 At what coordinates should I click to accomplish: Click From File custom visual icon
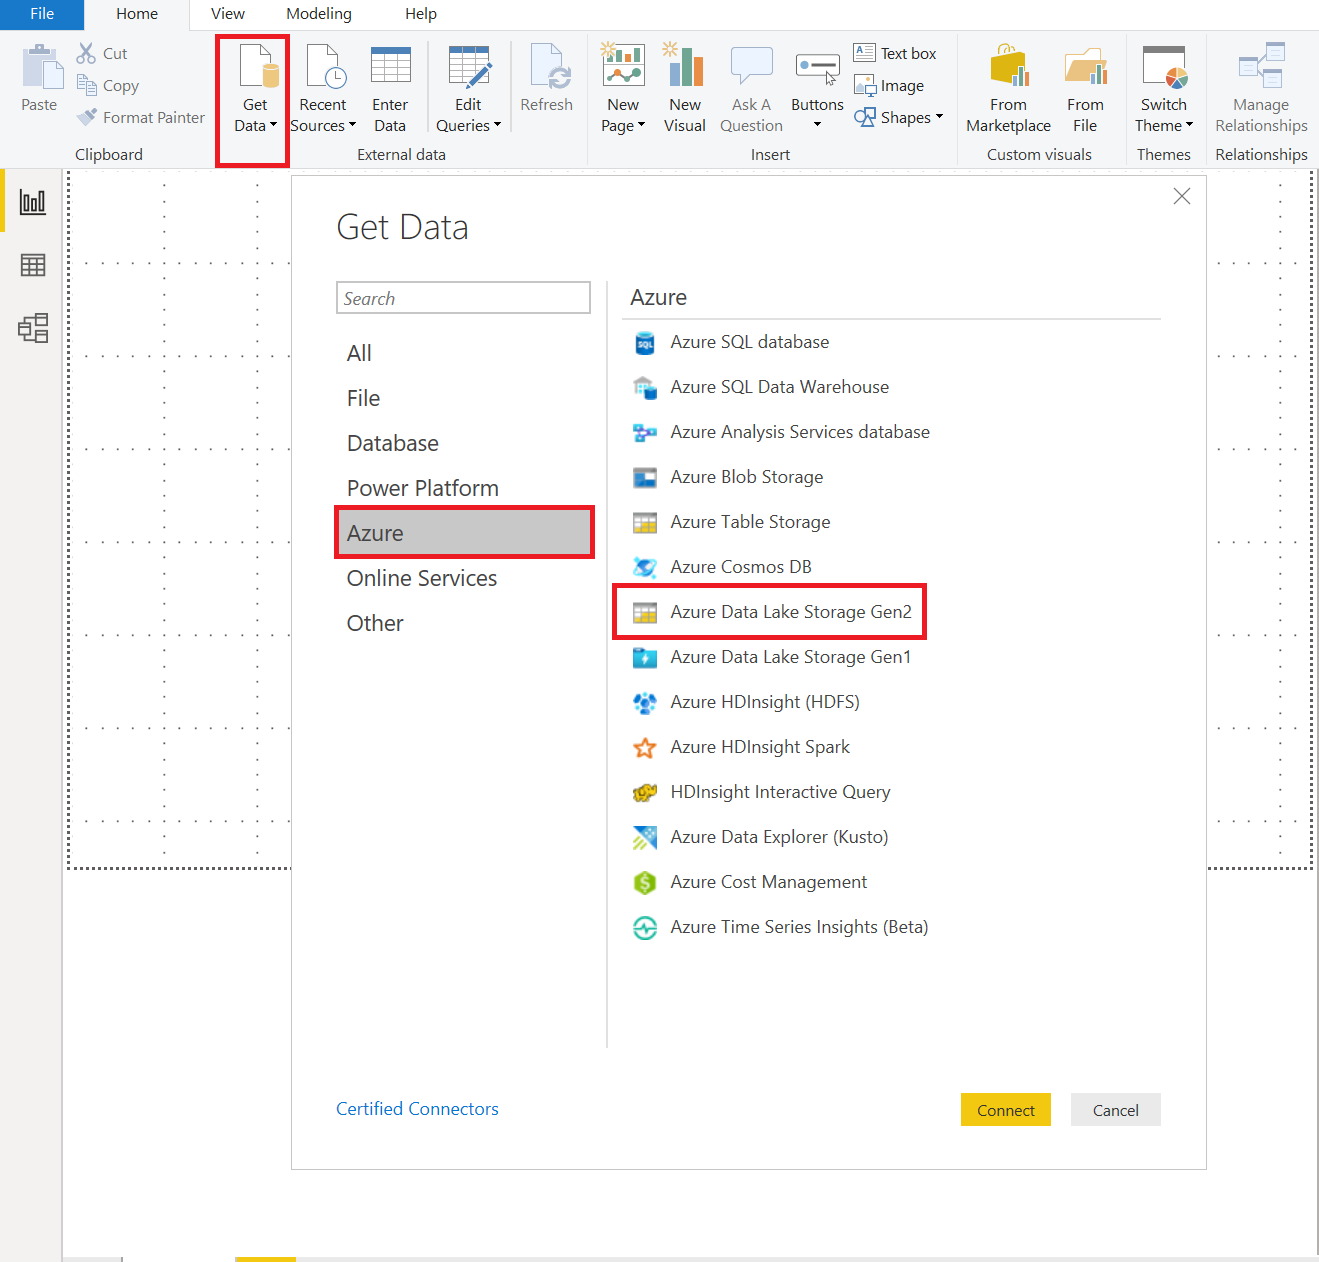1085,68
